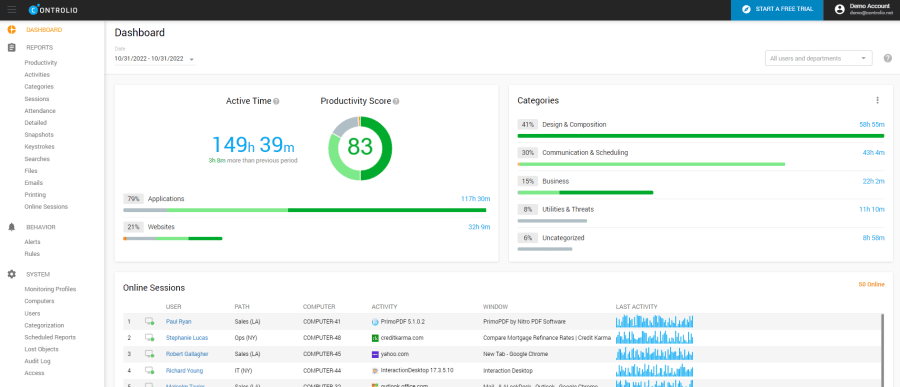Go to Alerts under Behavior
Screen dimensions: 900x387
point(32,242)
